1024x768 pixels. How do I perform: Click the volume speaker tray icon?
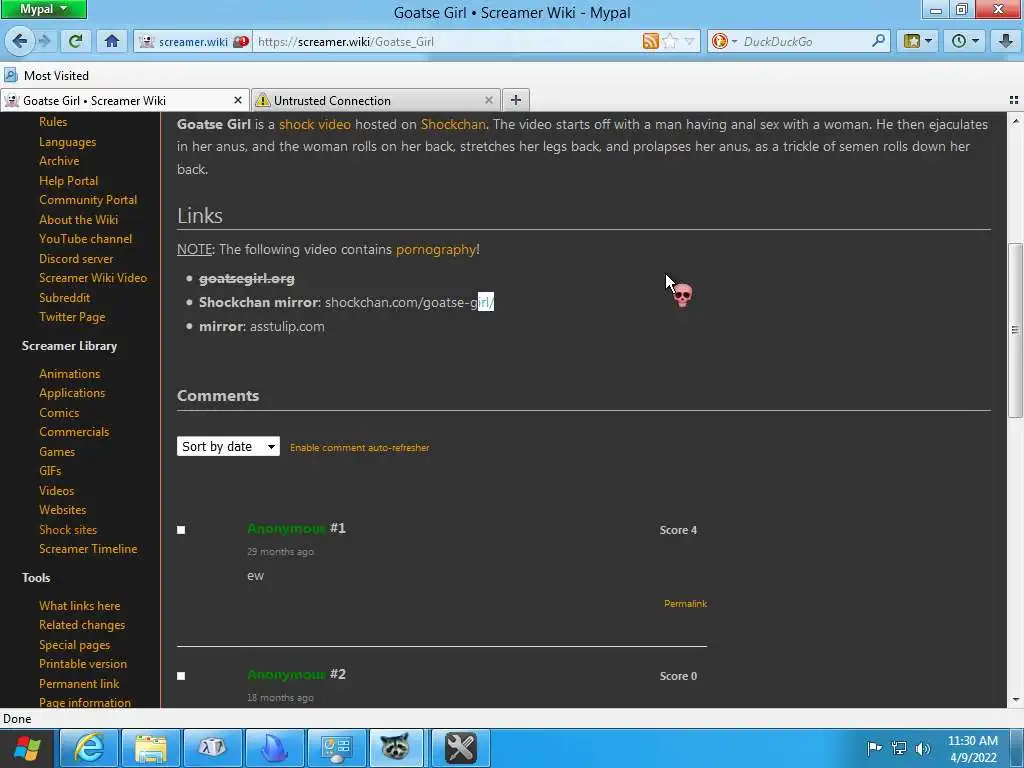(x=923, y=748)
